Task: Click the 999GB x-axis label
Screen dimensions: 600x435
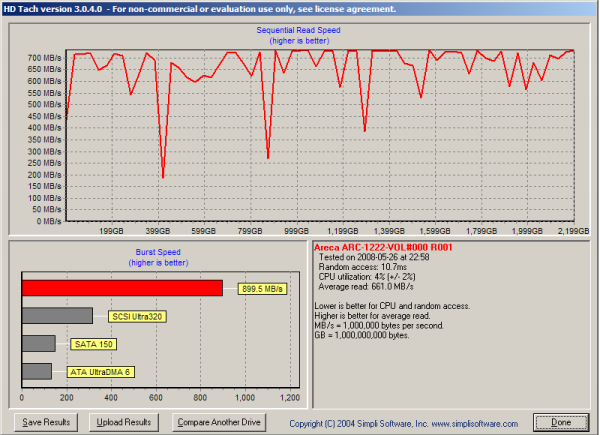Action: pos(297,231)
